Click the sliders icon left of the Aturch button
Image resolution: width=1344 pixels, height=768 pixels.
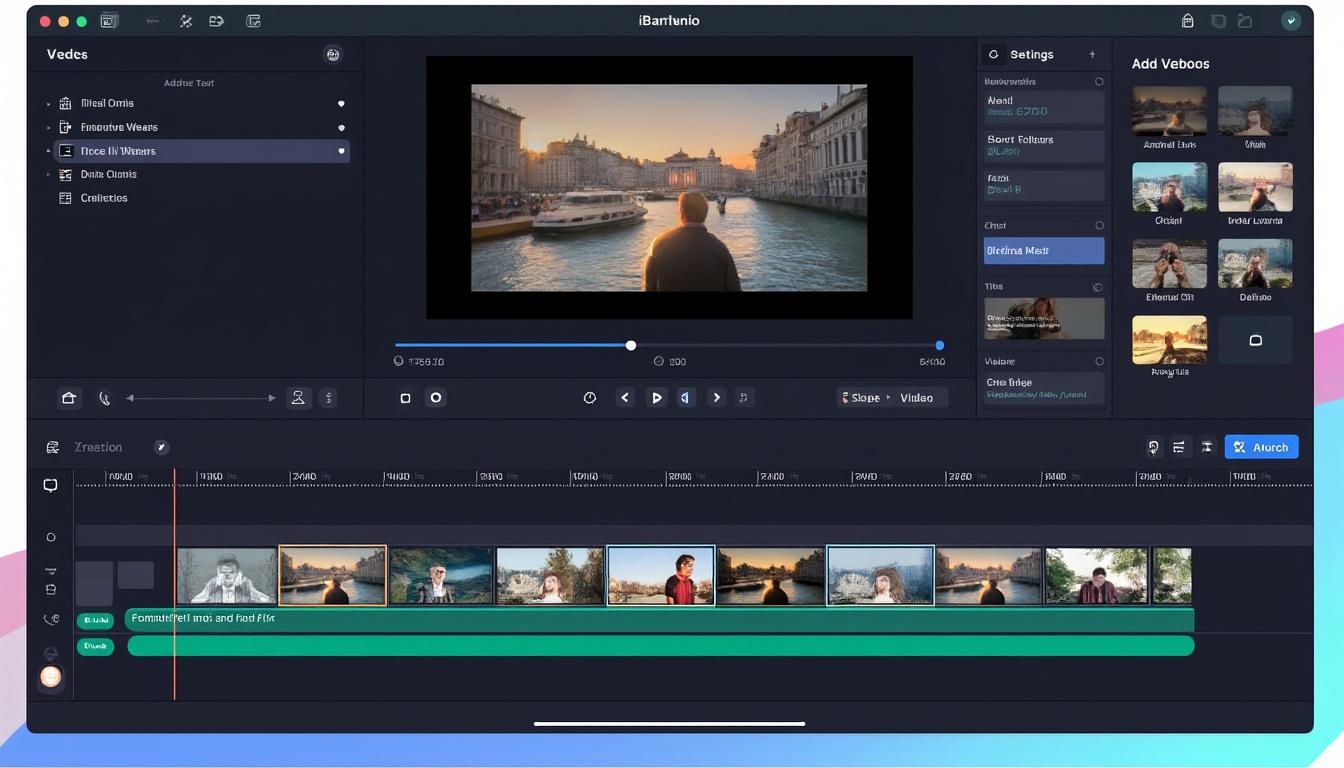(x=1179, y=447)
